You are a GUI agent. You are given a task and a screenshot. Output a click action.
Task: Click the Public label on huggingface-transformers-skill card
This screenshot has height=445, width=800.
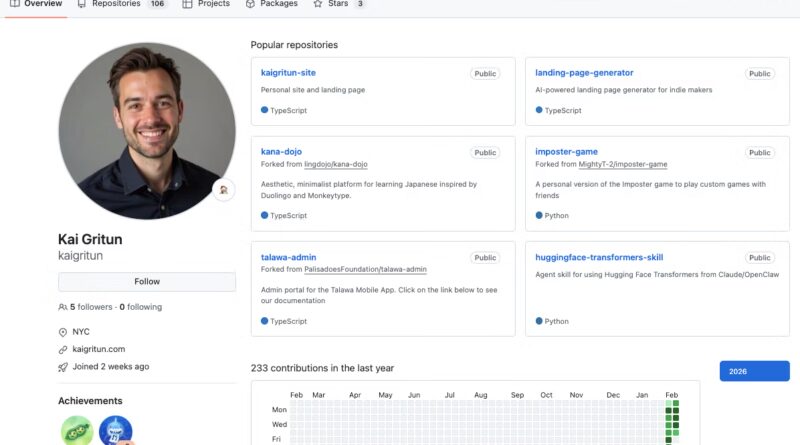[759, 258]
